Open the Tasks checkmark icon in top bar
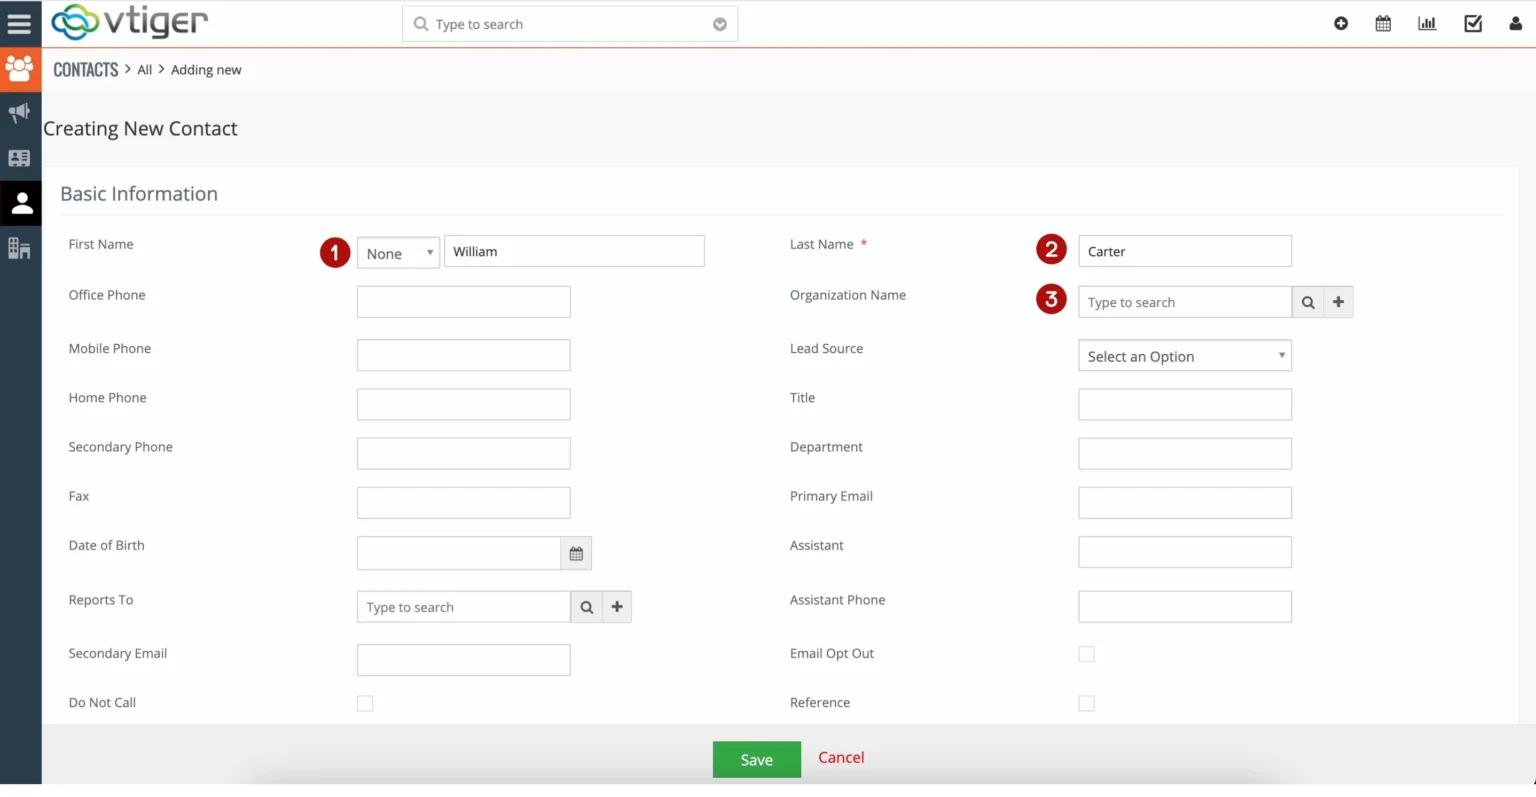Screen dimensions: 1536x797 tap(1472, 23)
